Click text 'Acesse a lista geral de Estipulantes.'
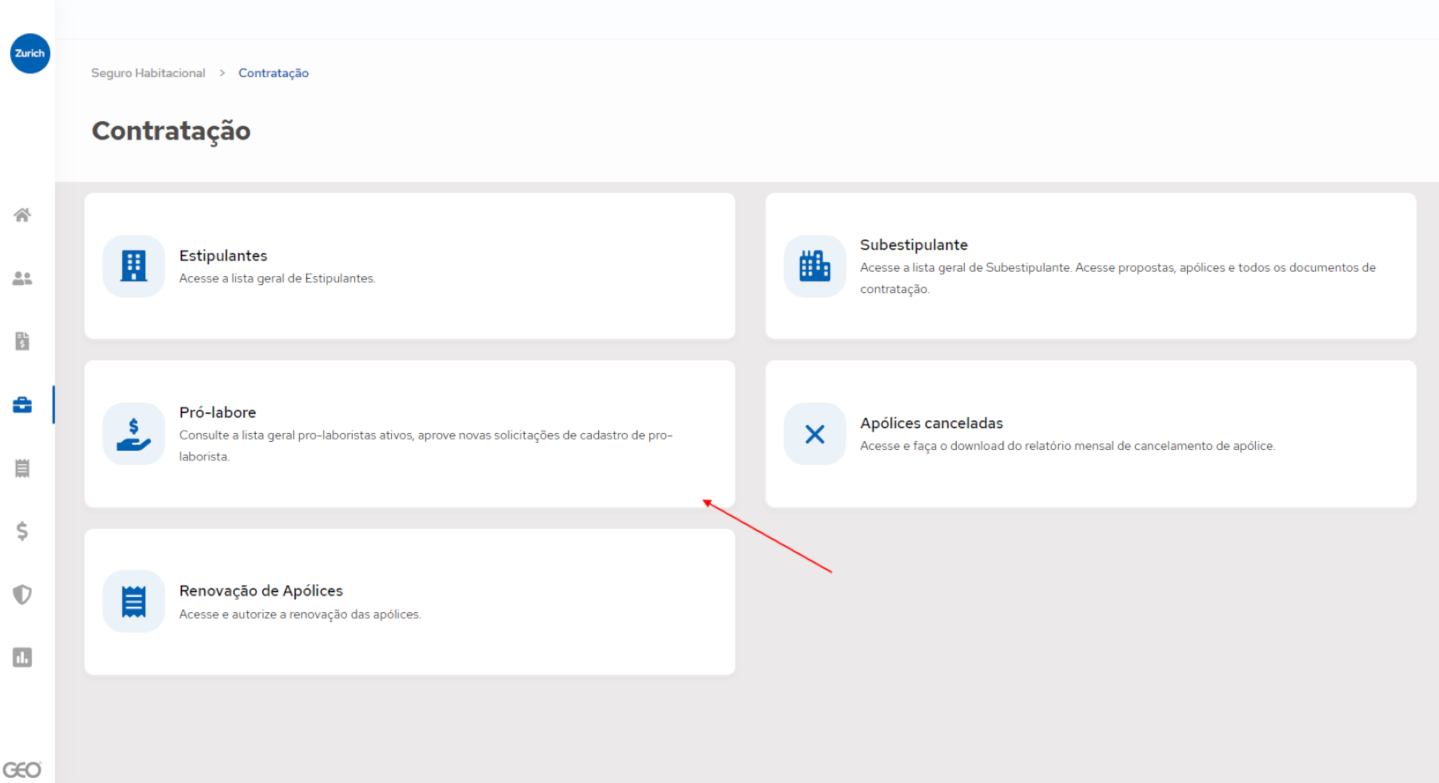 coord(277,279)
